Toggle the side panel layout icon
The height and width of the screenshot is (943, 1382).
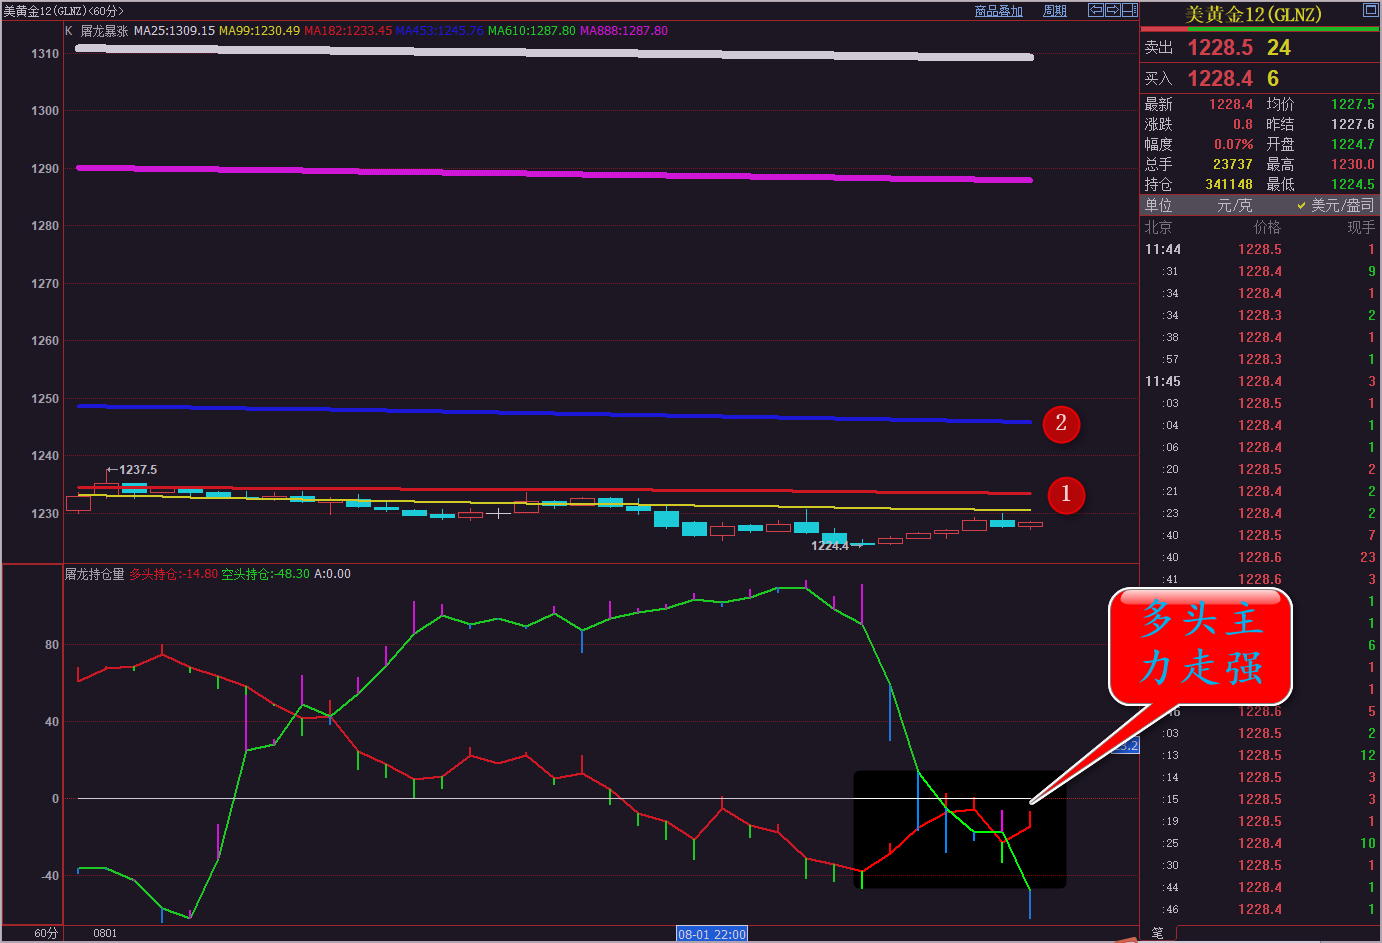pyautogui.click(x=1129, y=10)
